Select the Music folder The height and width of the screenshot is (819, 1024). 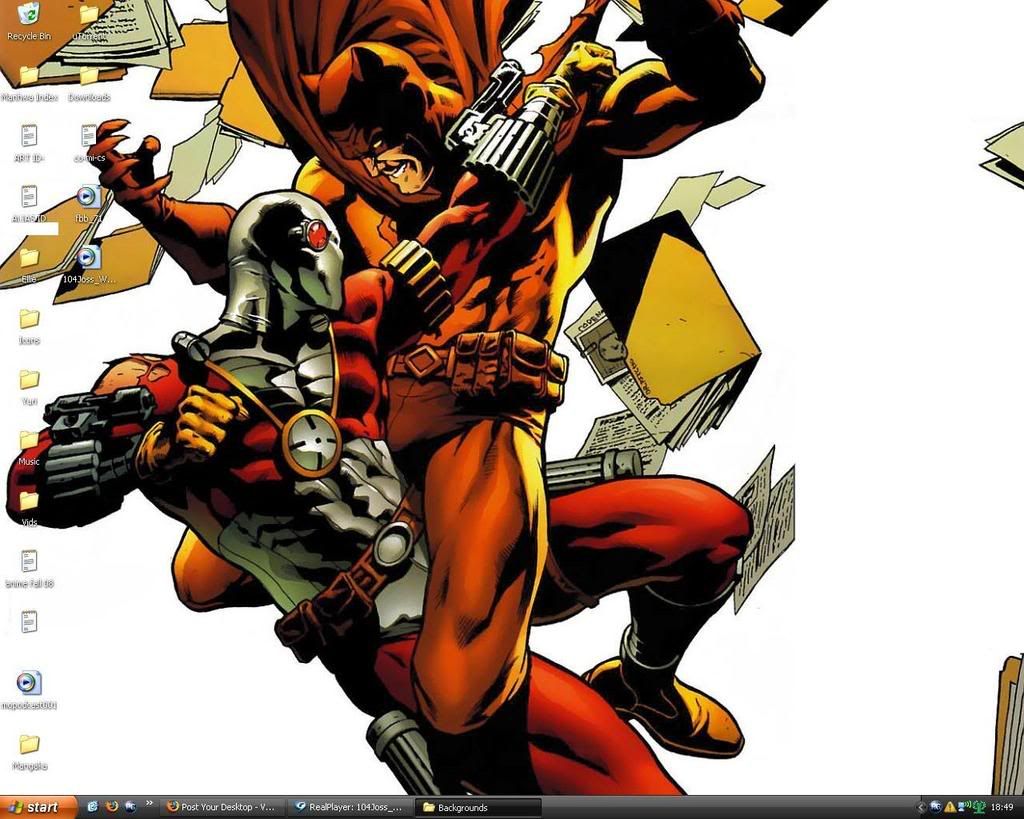click(29, 441)
